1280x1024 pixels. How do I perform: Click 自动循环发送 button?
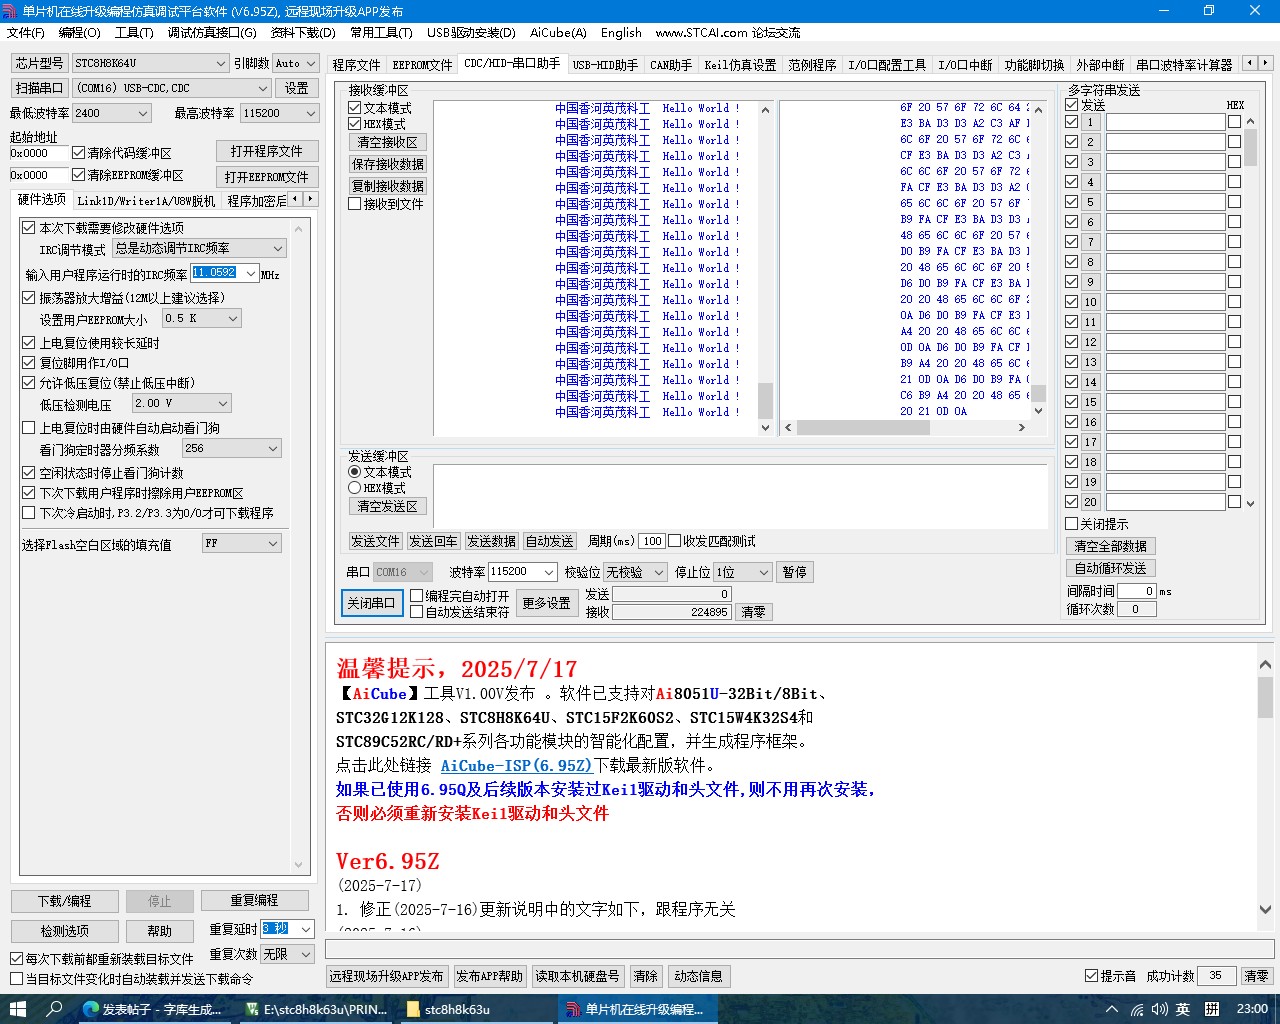coord(1111,568)
